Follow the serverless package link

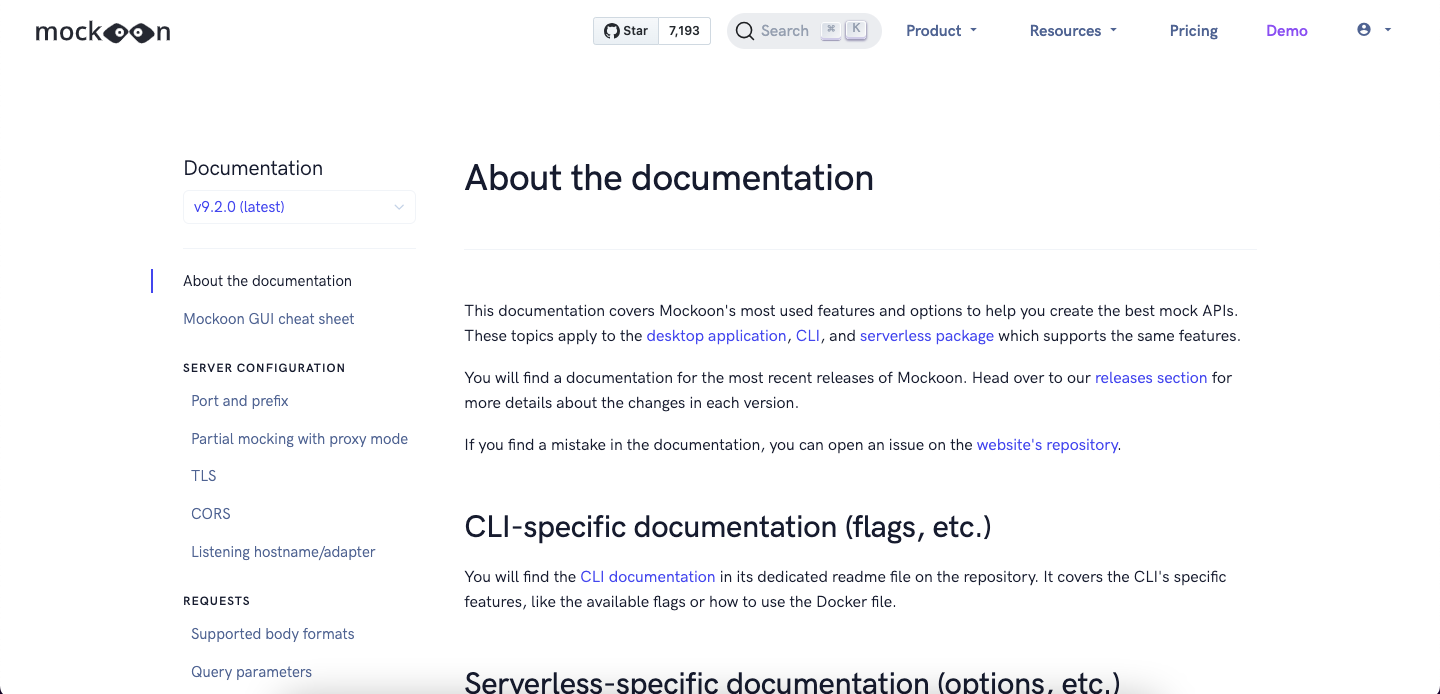pyautogui.click(x=927, y=336)
